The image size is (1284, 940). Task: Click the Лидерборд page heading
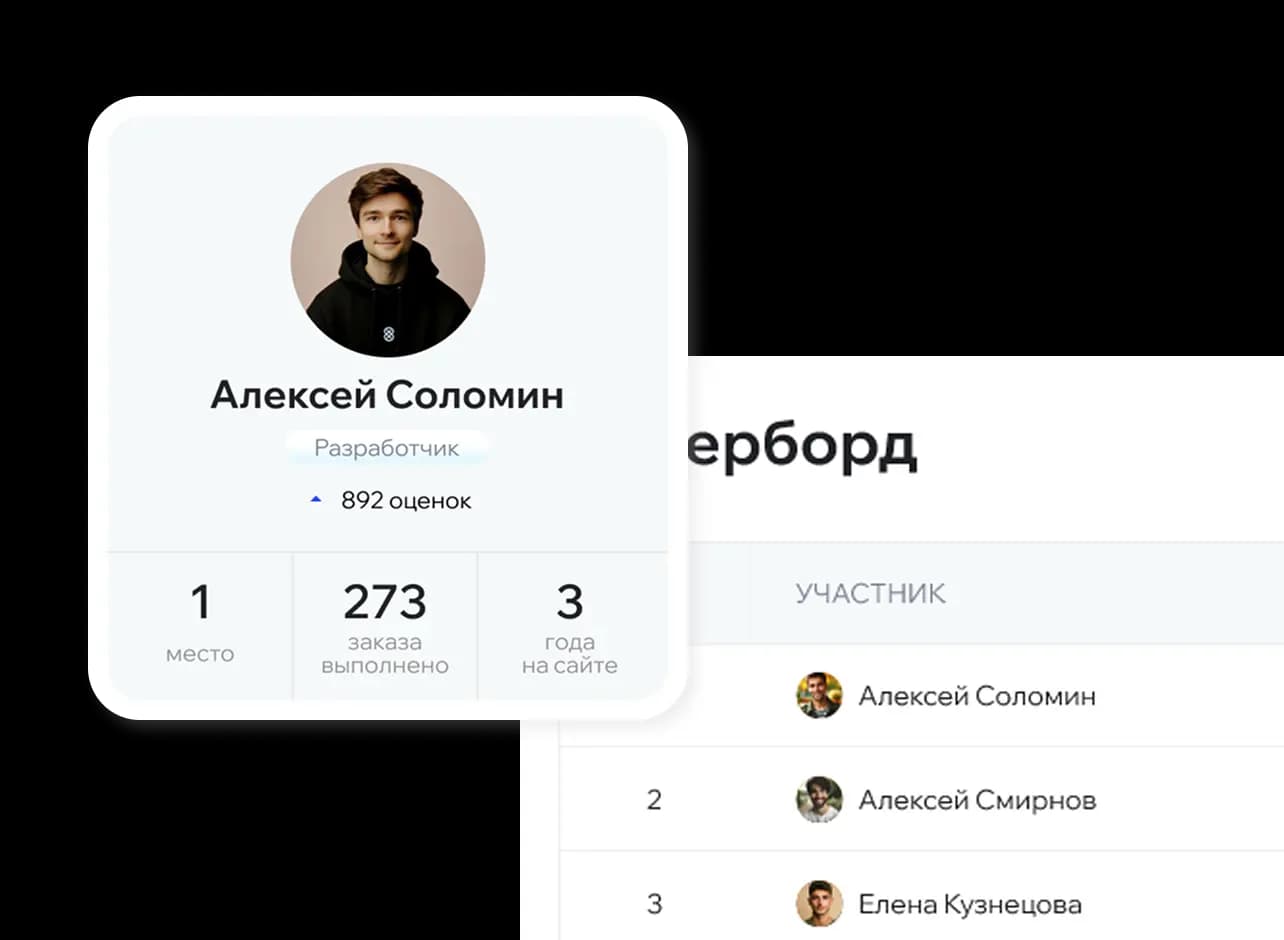click(802, 447)
